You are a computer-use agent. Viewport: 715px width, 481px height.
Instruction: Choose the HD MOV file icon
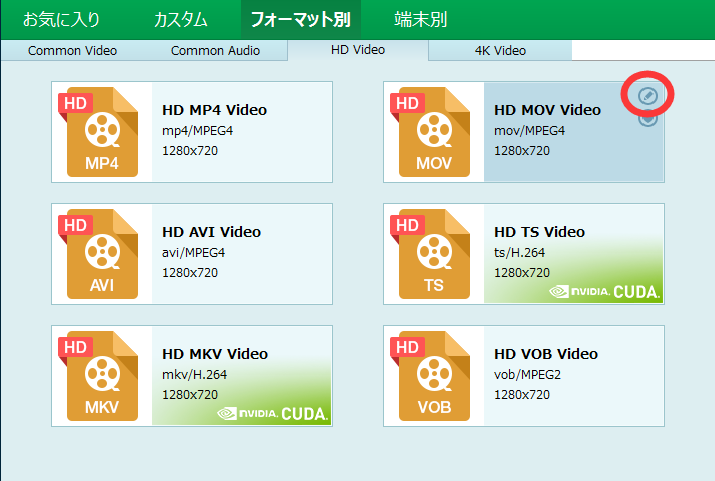tap(430, 132)
